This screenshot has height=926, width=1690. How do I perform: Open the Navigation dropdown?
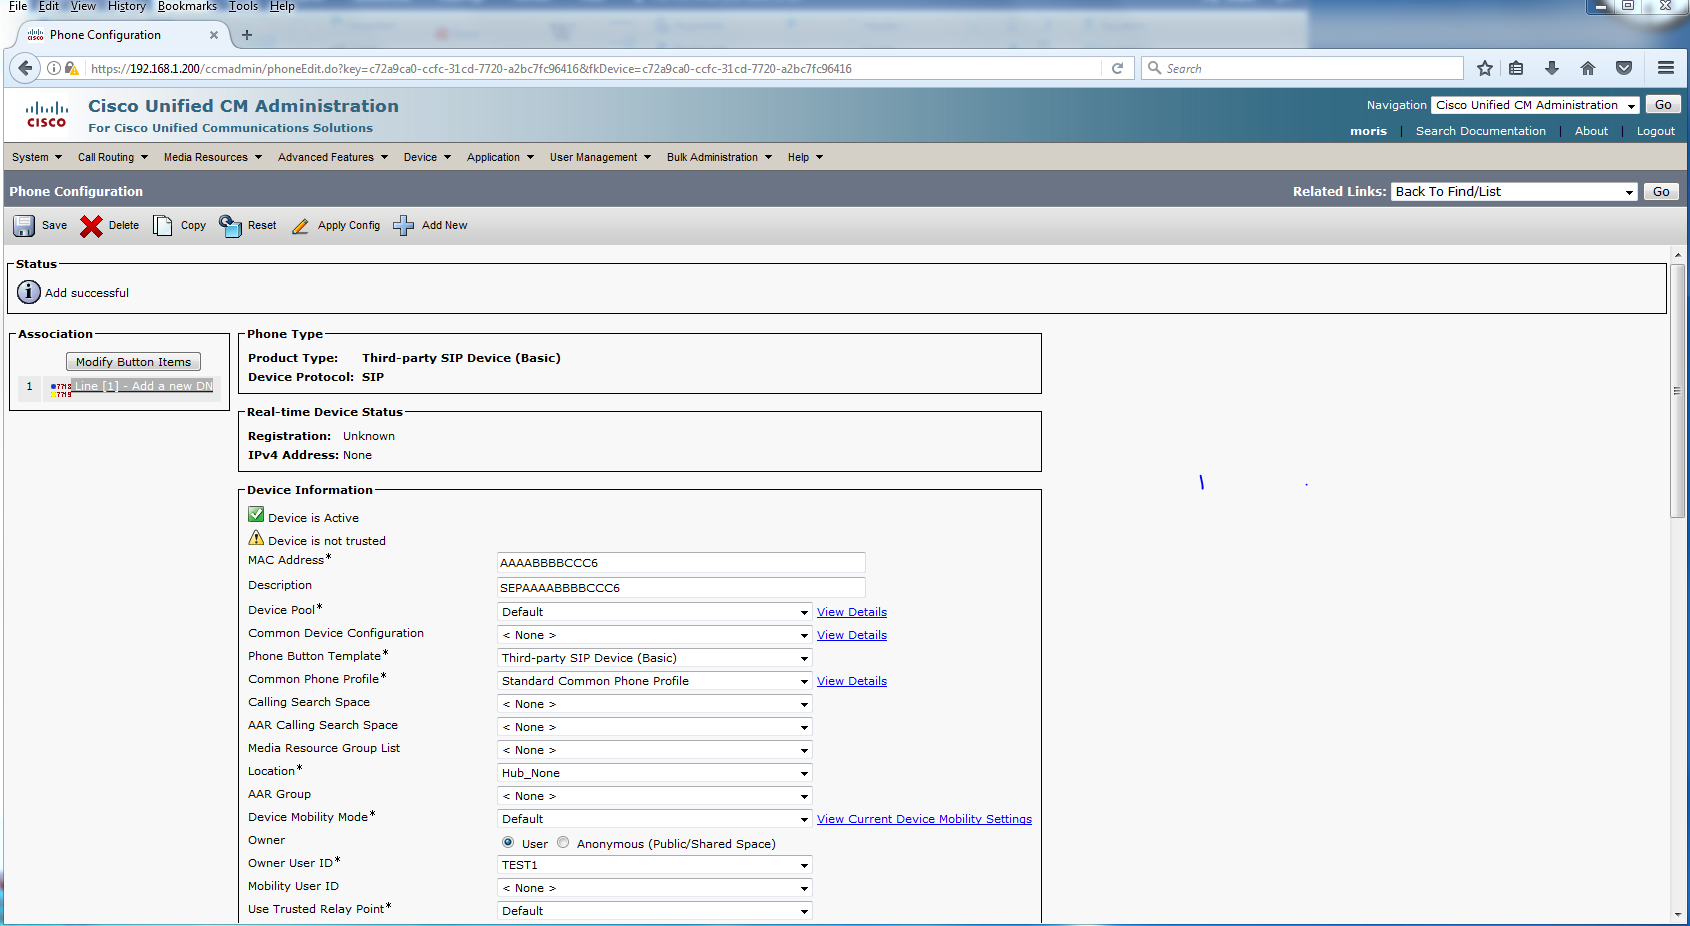pos(1535,105)
